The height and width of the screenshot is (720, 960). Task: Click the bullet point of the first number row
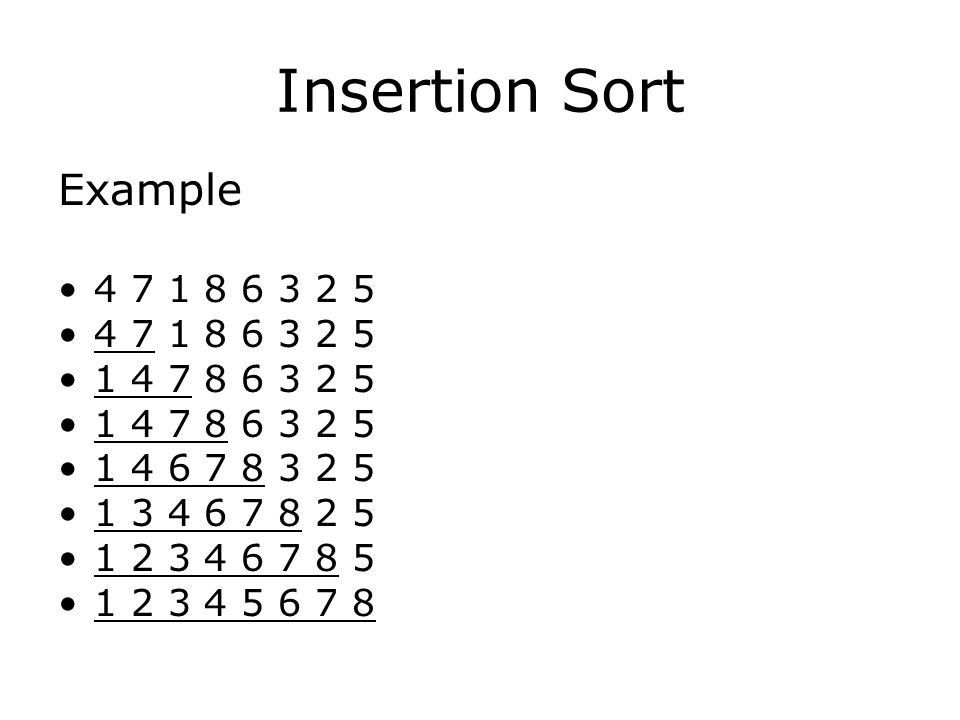[68, 290]
